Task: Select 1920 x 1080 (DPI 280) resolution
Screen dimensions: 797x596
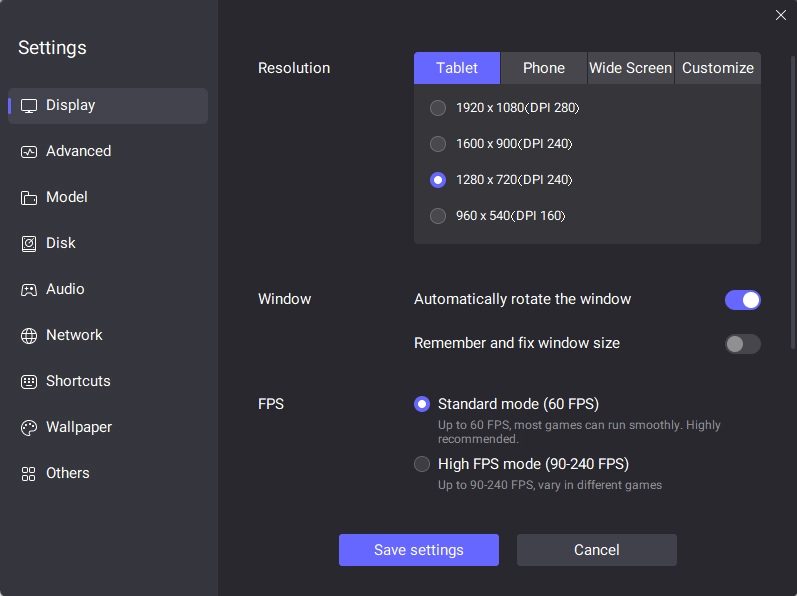Action: point(438,108)
